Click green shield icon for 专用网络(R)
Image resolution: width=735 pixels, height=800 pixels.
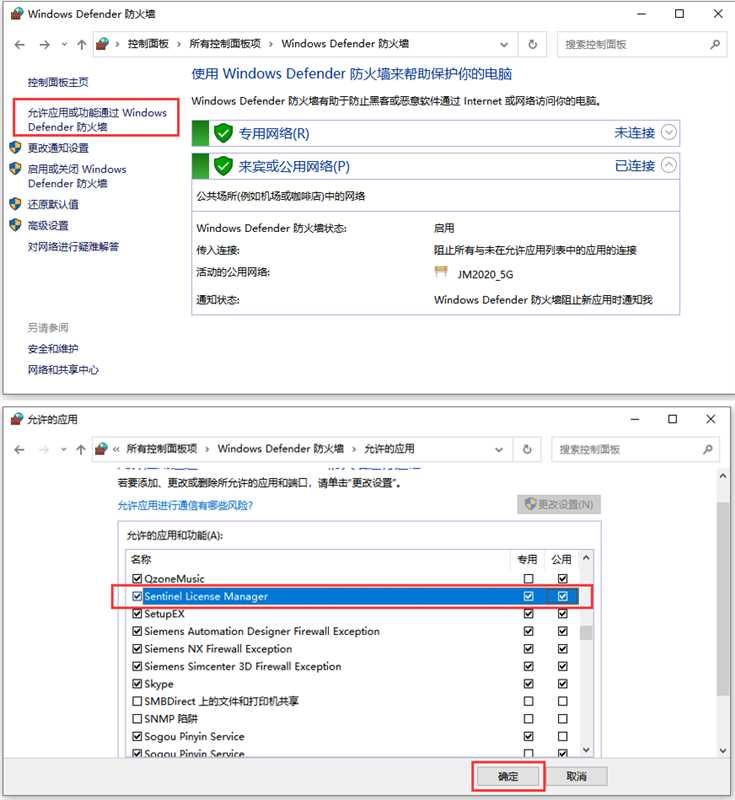coord(223,133)
